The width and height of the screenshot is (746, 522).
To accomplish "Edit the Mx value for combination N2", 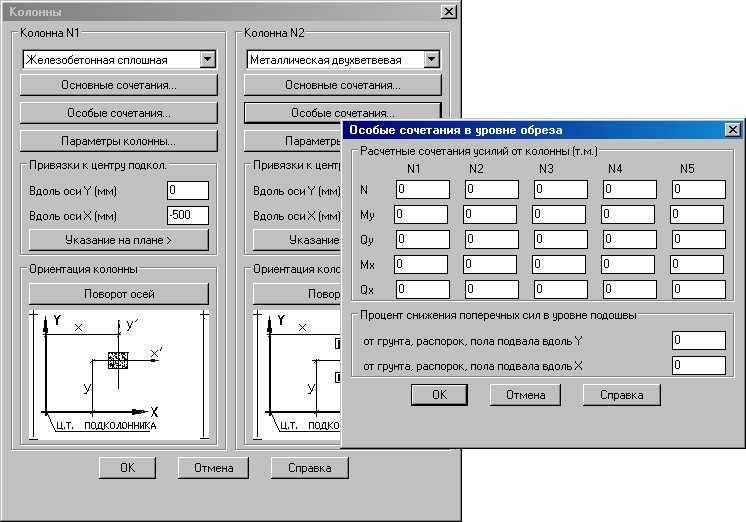I will pyautogui.click(x=490, y=264).
